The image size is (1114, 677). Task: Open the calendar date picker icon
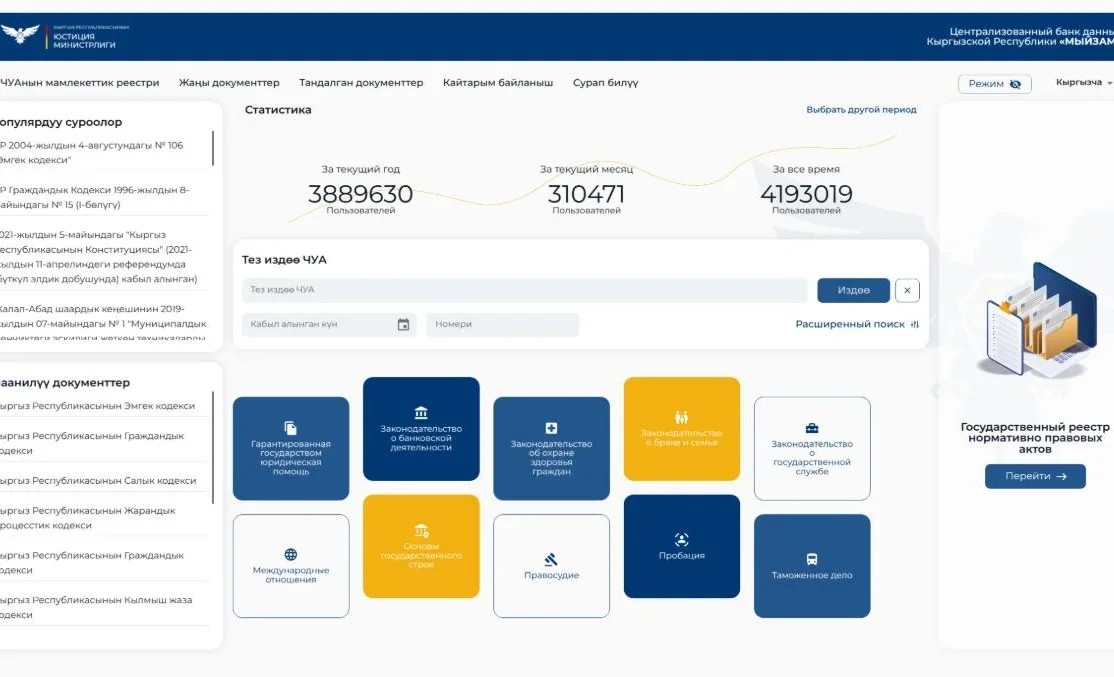coord(404,325)
